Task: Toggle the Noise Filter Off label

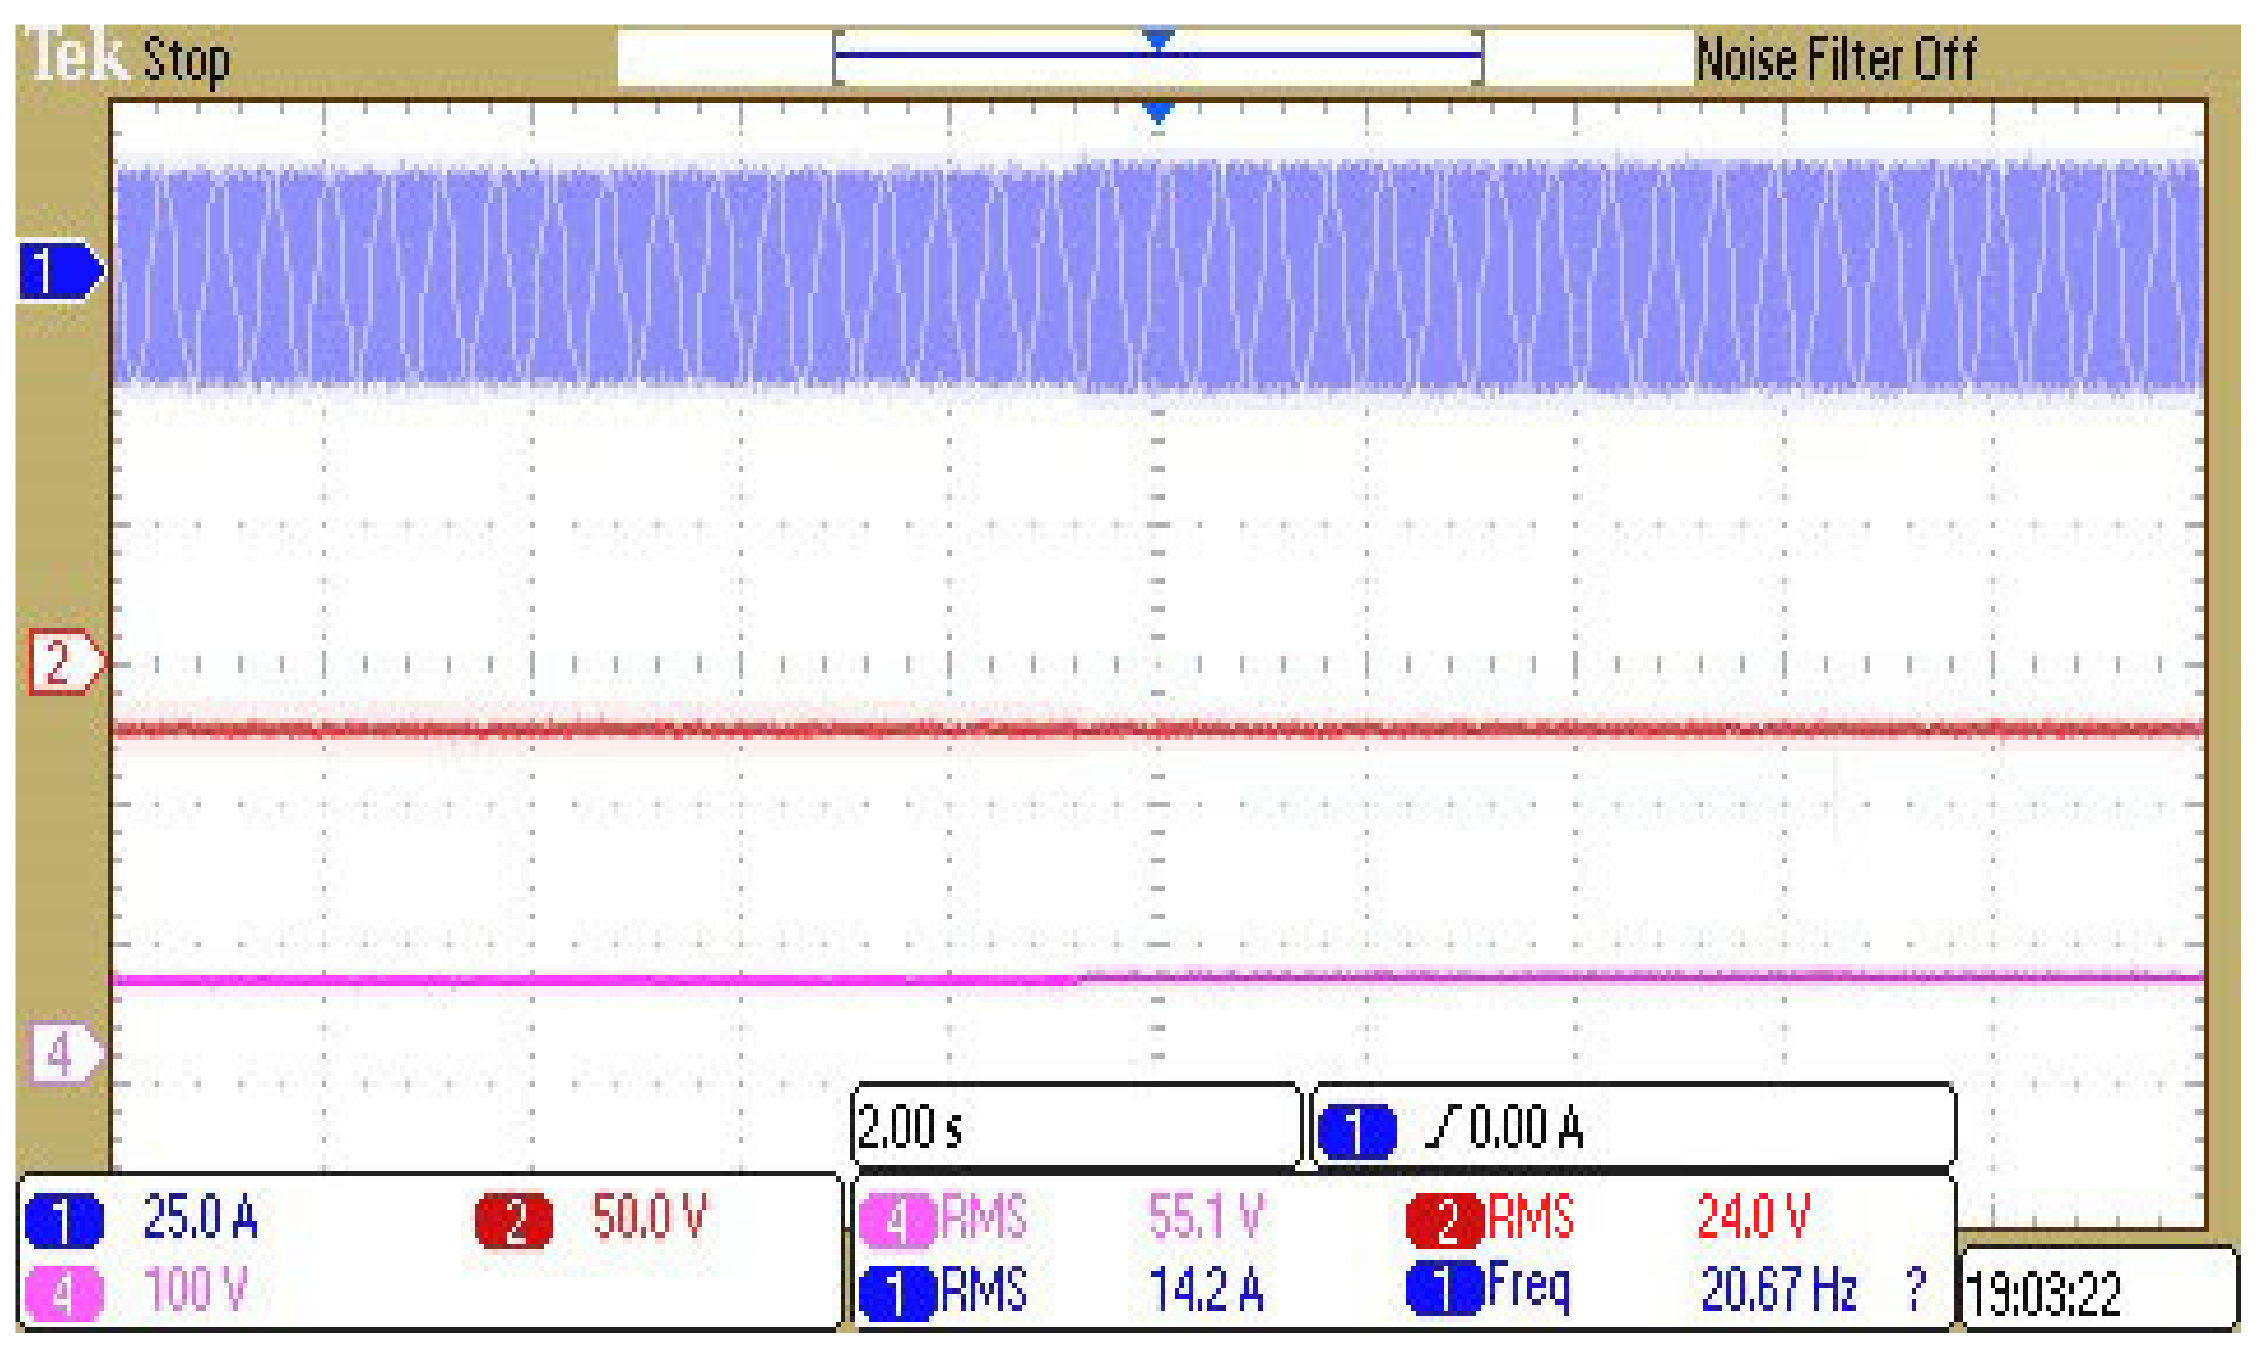Action: pyautogui.click(x=1836, y=59)
